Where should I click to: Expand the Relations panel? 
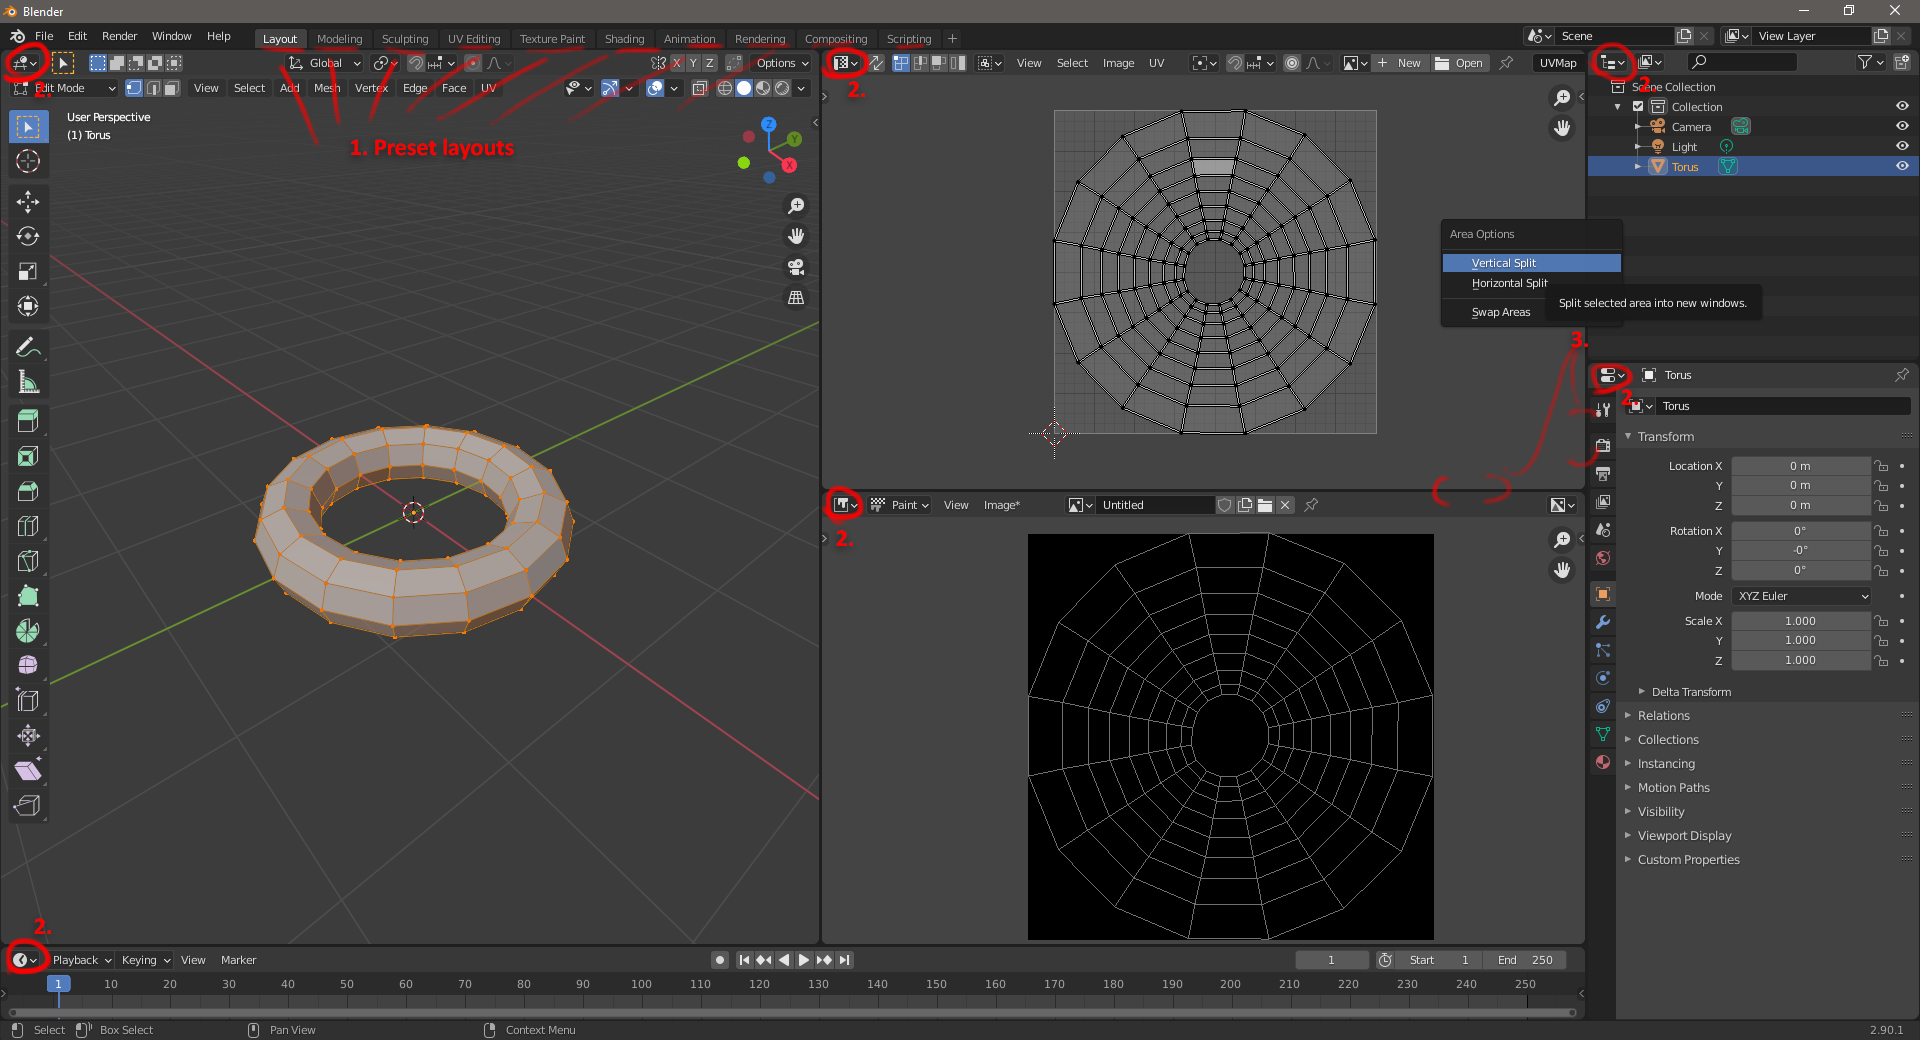point(1663,716)
